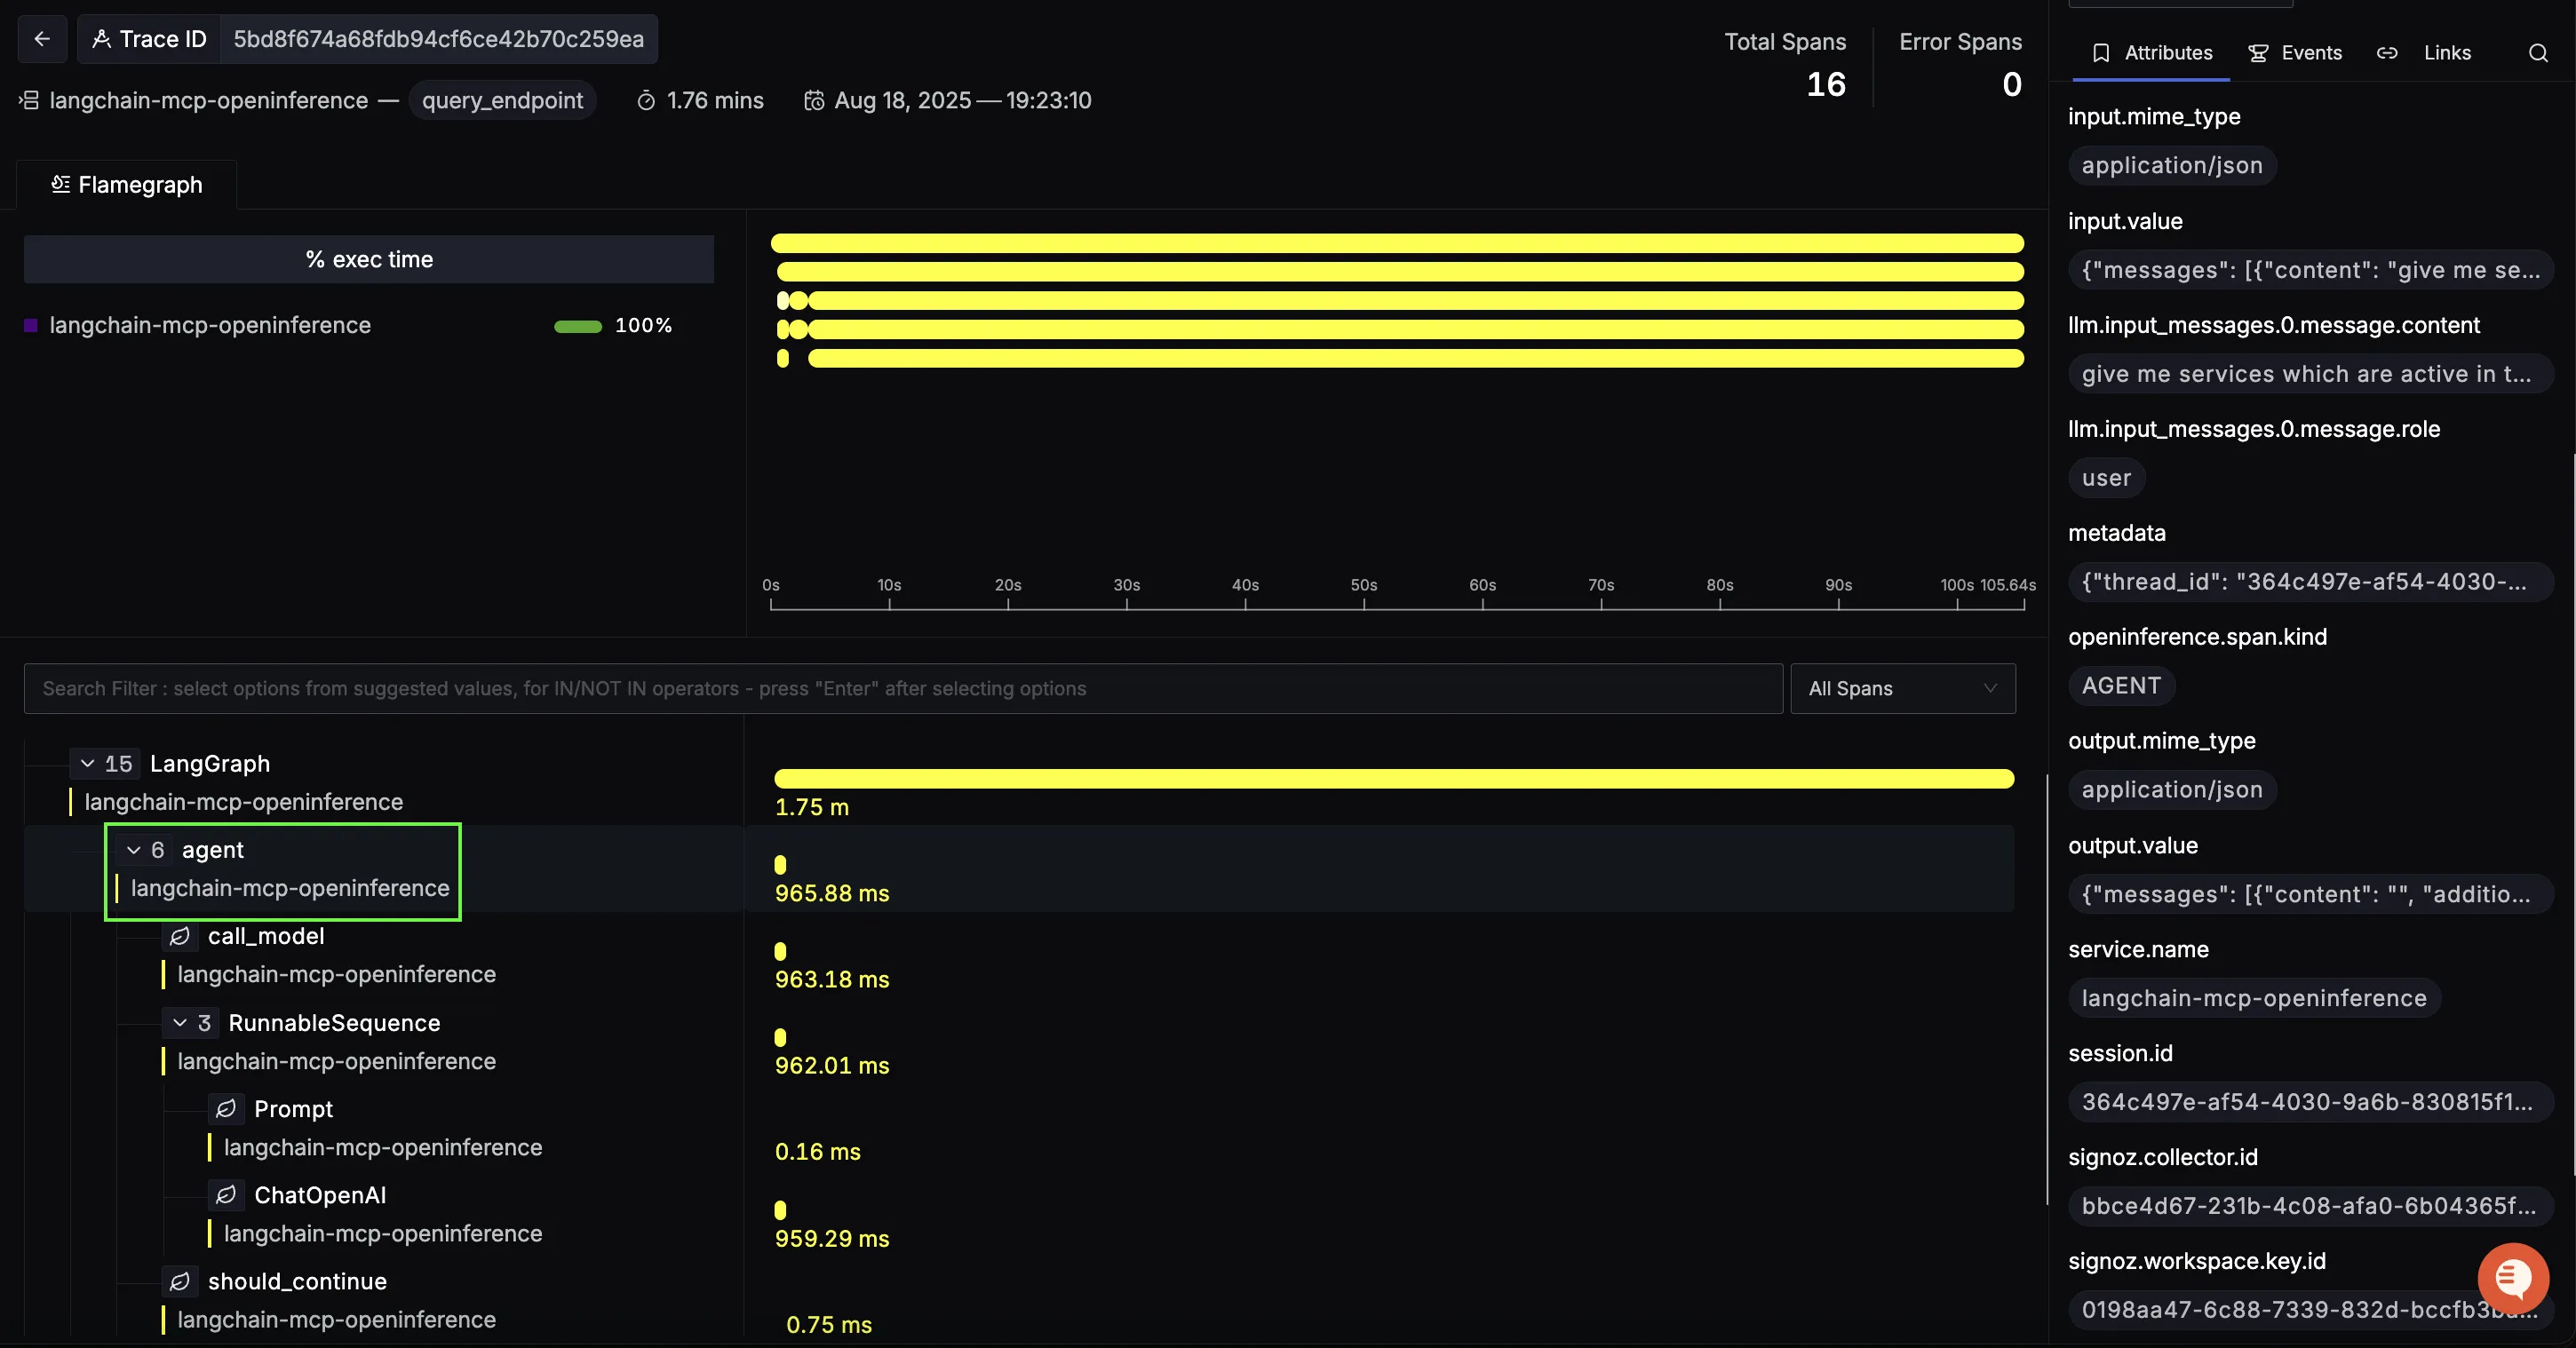Click the output.value messages JSON value
This screenshot has height=1348, width=2576.
2310,893
